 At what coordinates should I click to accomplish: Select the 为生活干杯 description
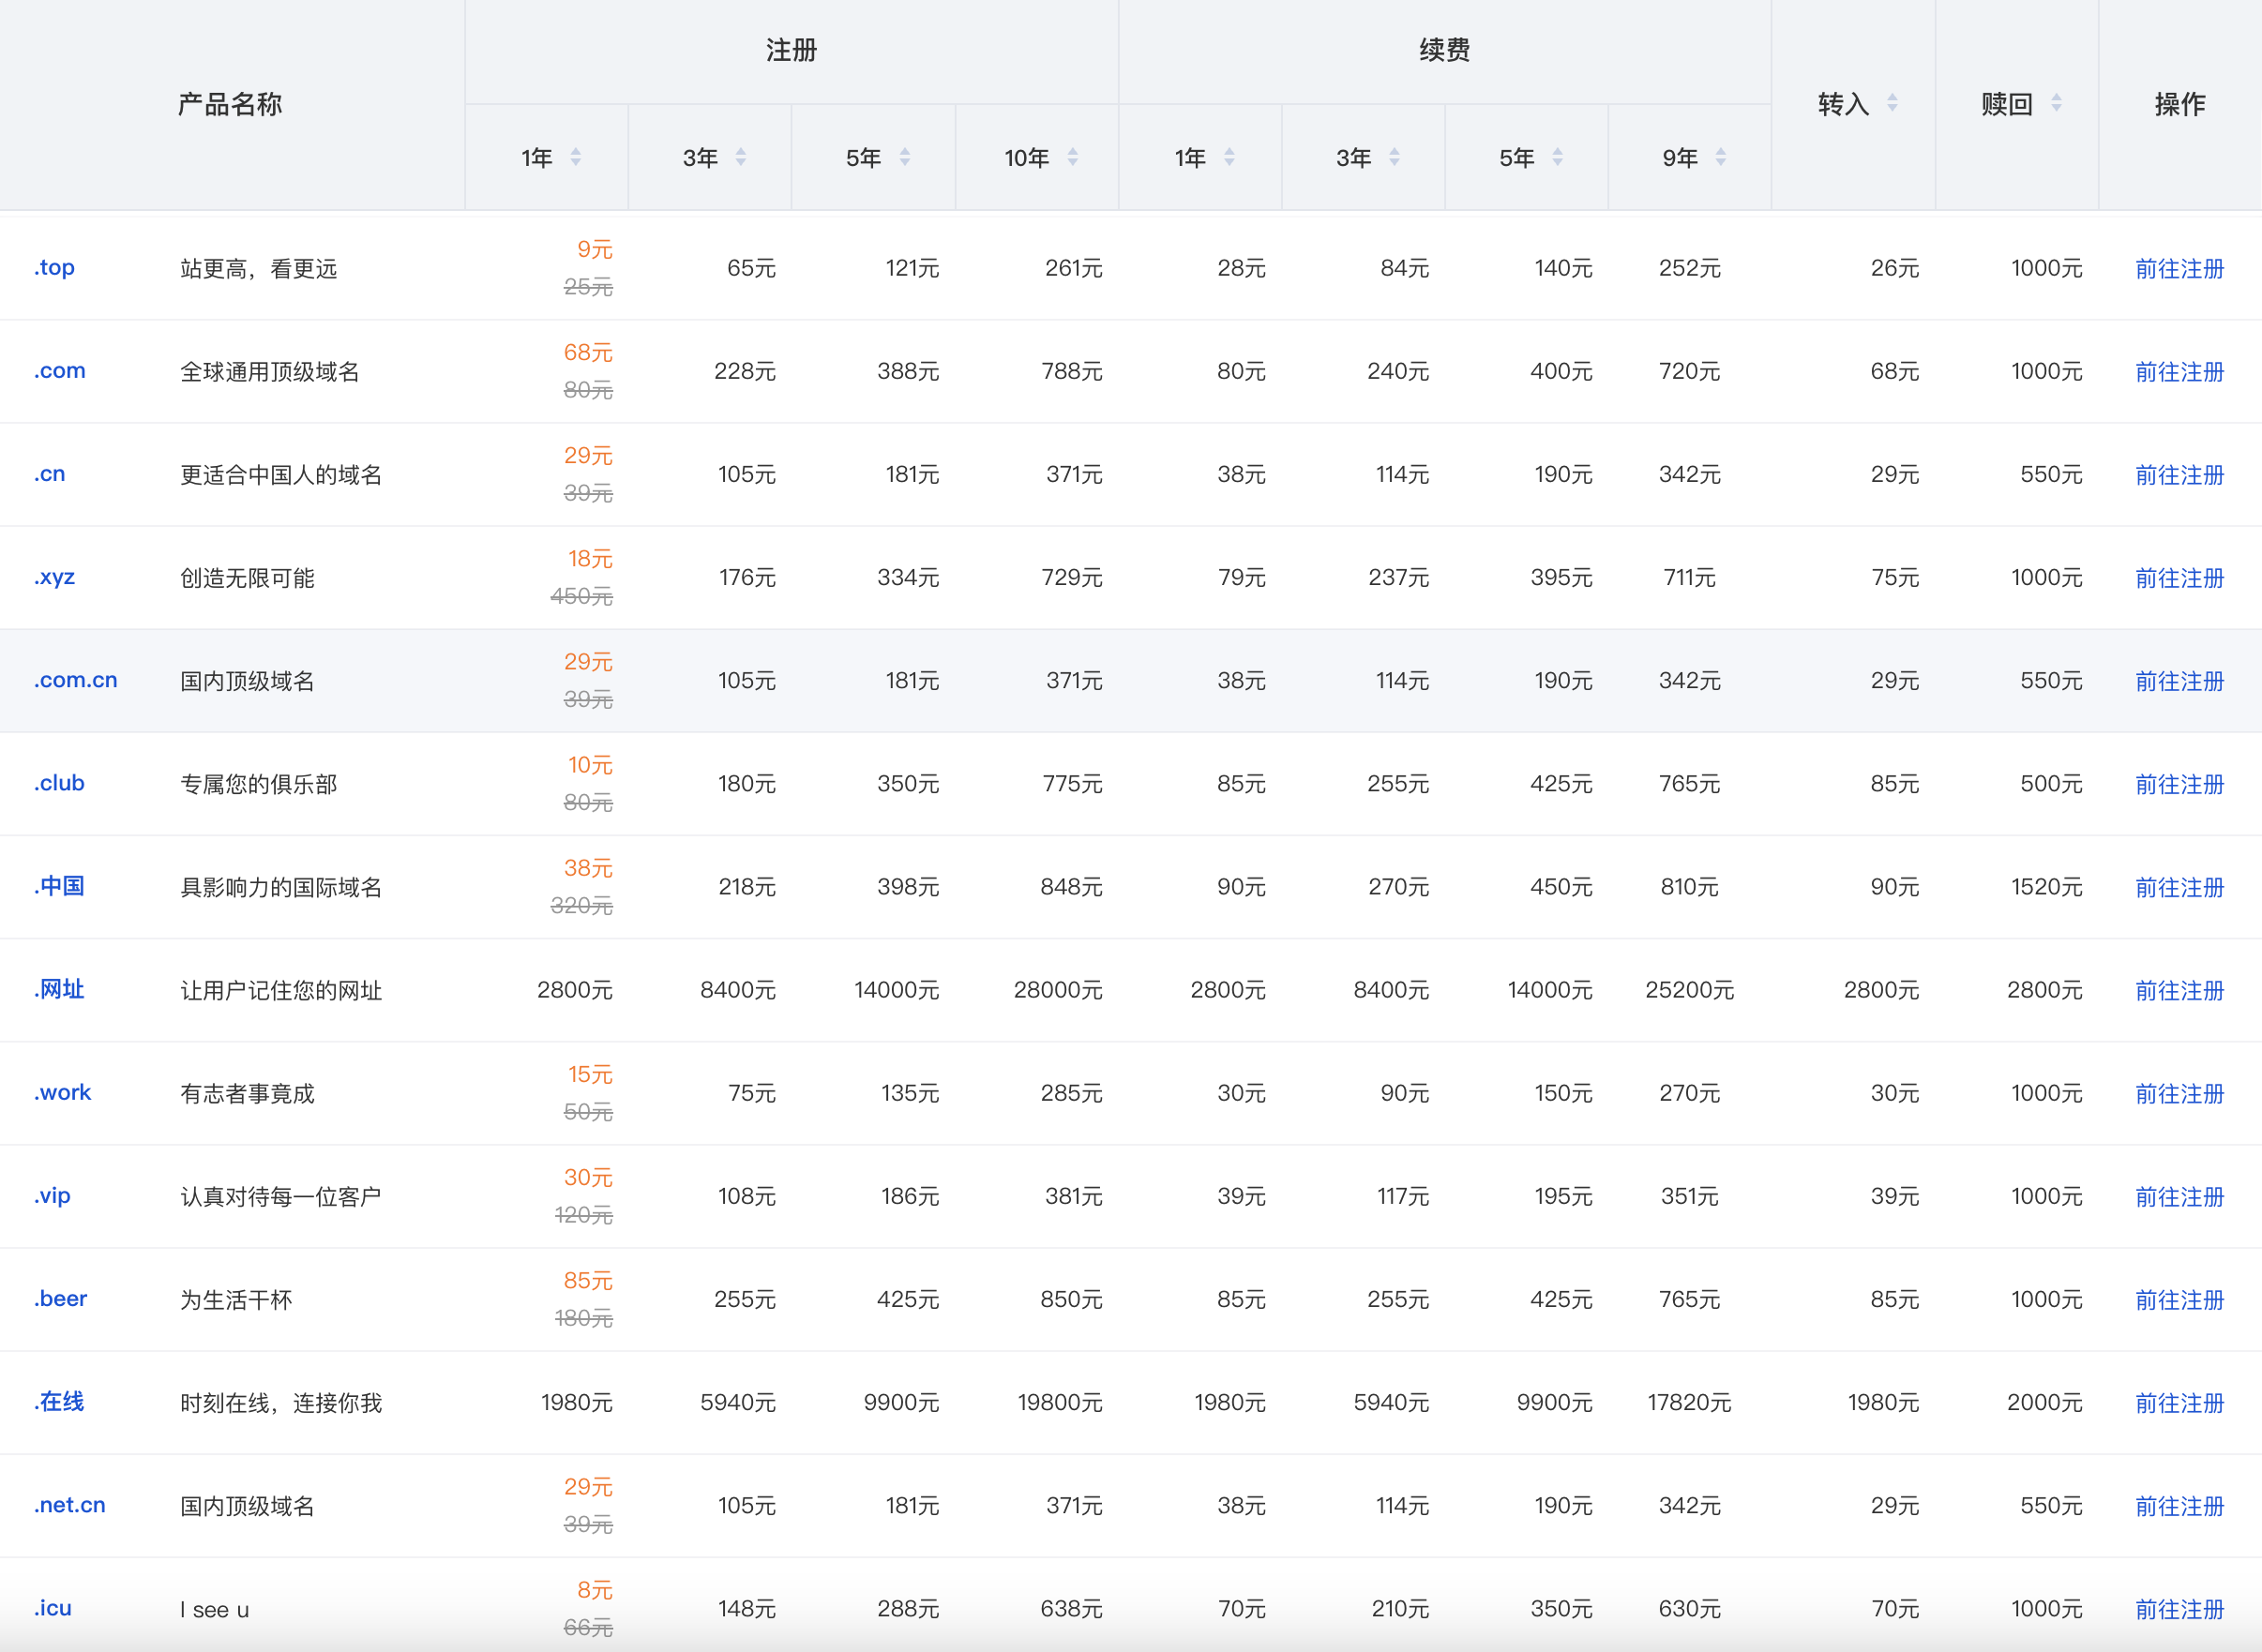[236, 1299]
